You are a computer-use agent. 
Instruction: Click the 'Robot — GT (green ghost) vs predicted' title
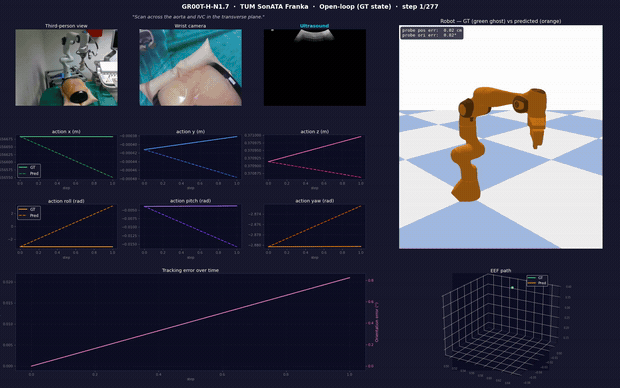[x=501, y=21]
